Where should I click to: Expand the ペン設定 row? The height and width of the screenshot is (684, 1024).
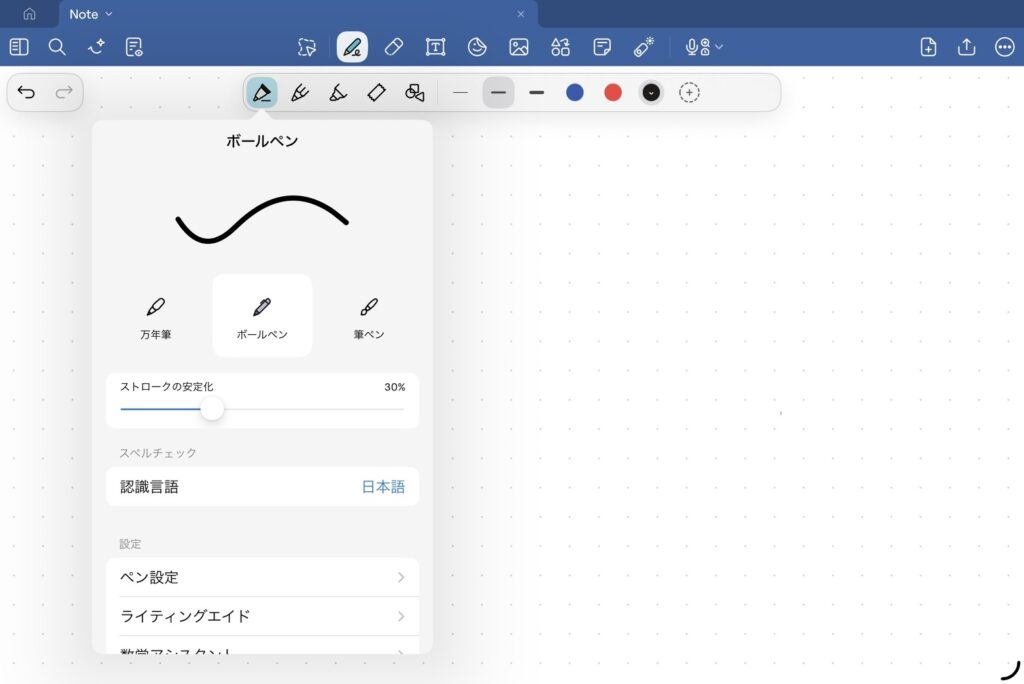pyautogui.click(x=262, y=577)
